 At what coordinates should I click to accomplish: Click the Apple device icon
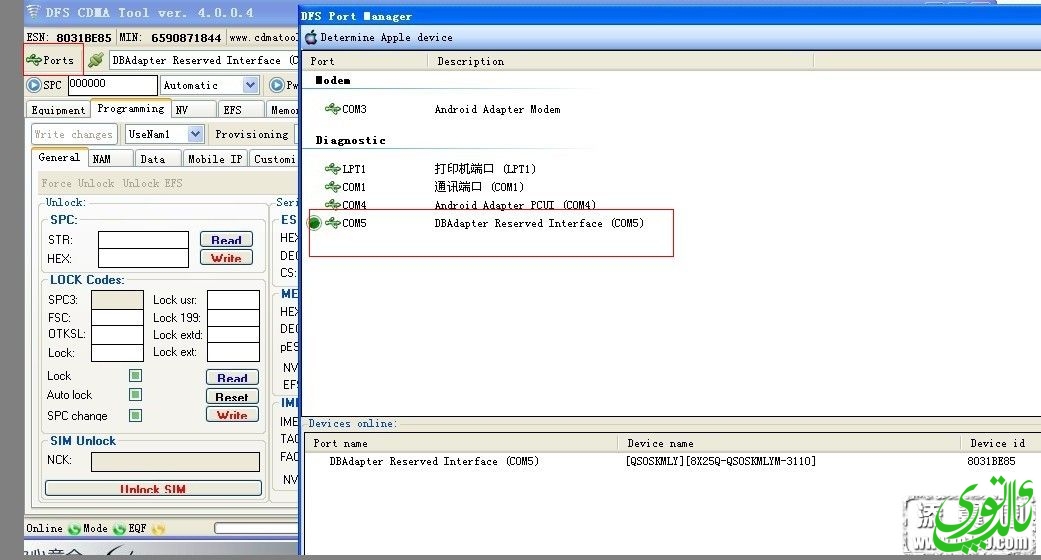[311, 37]
